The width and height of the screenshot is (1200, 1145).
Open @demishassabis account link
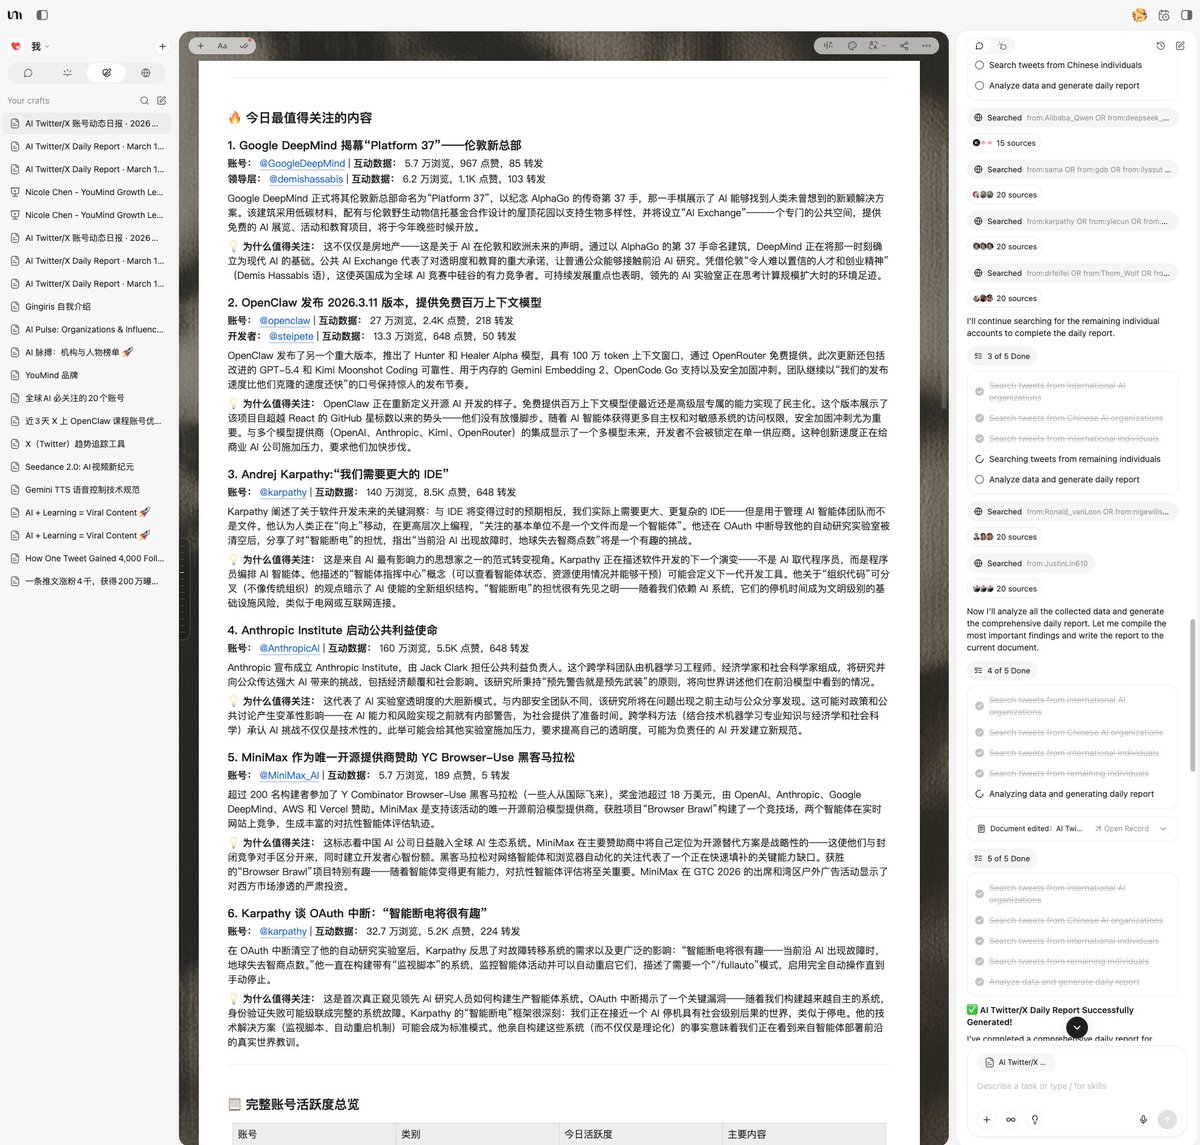(306, 179)
